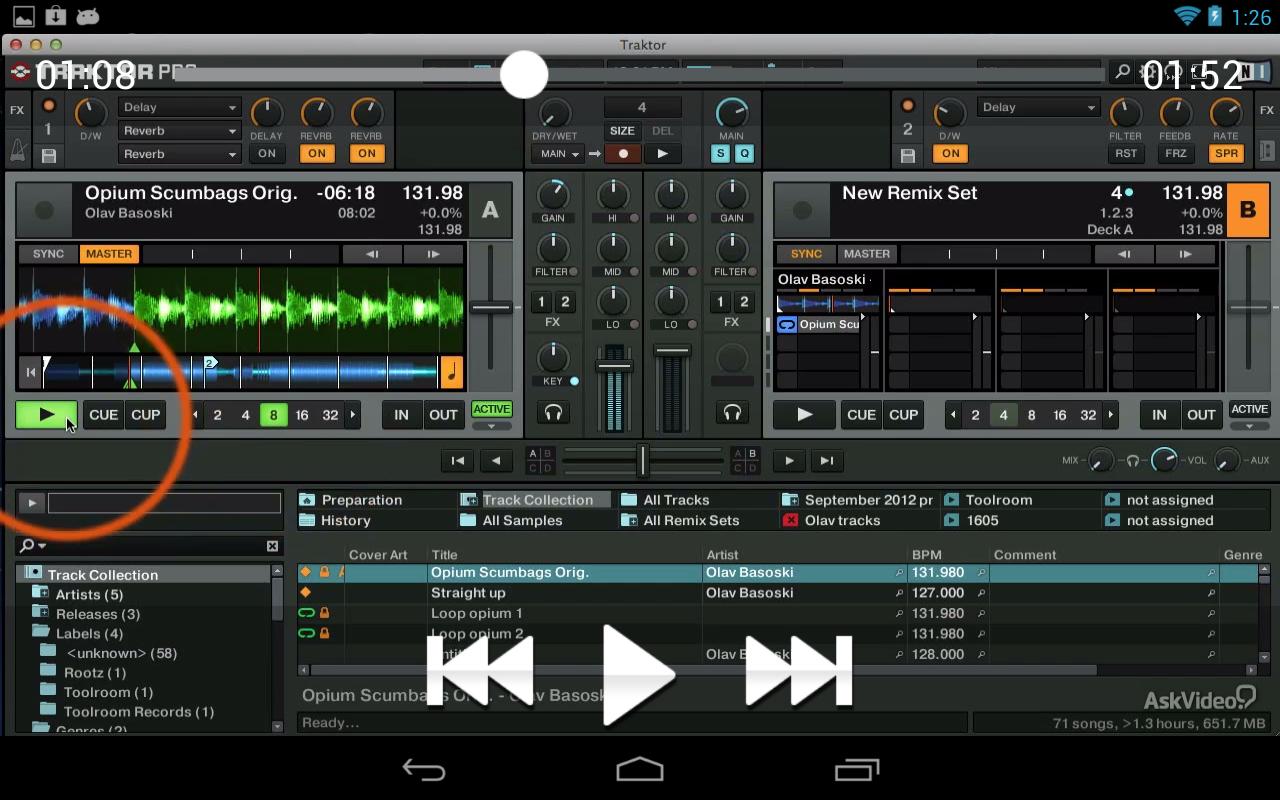
Task: Disable Deck A MASTER toggle
Action: [109, 254]
